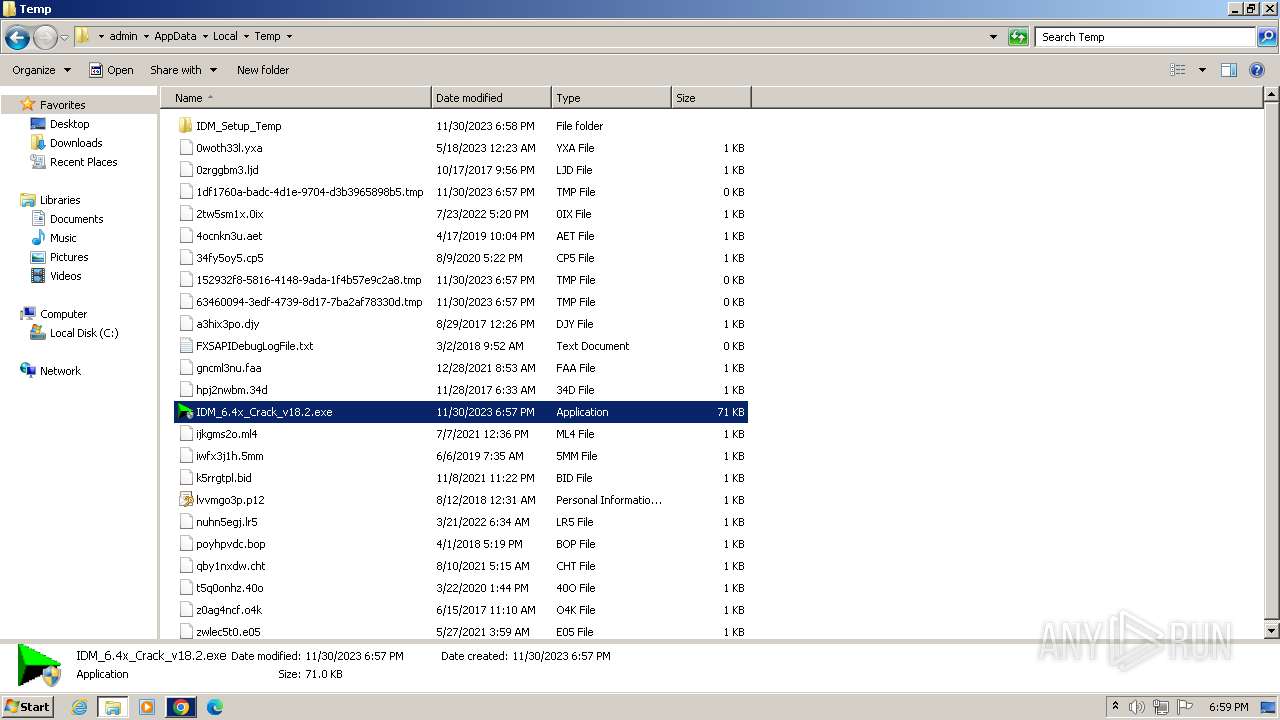Viewport: 1280px width, 720px height.
Task: Toggle the preview pane
Action: pos(1229,70)
